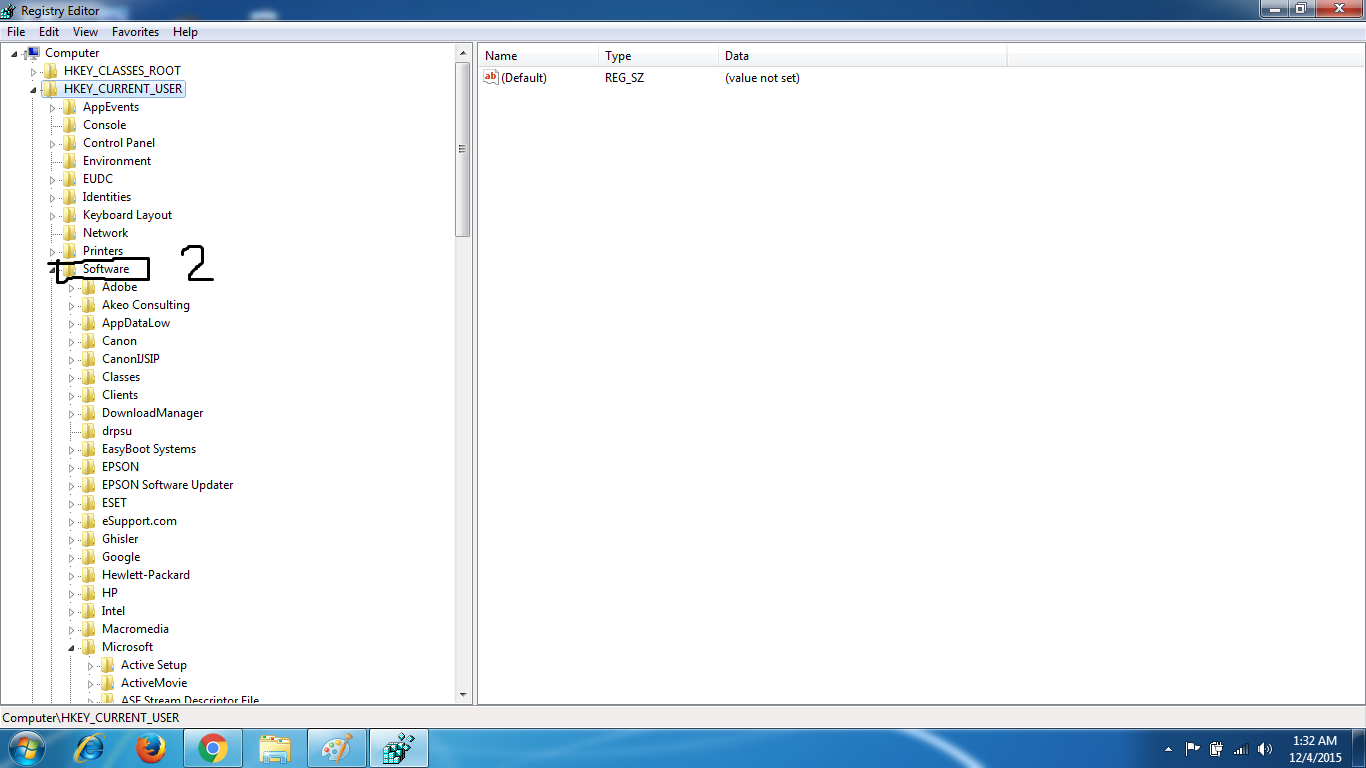Expand the Macromedia key
Image resolution: width=1366 pixels, height=768 pixels.
(x=72, y=629)
